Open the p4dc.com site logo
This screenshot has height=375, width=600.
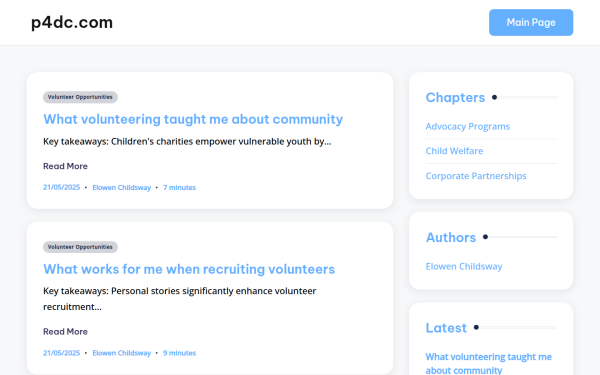tap(72, 23)
